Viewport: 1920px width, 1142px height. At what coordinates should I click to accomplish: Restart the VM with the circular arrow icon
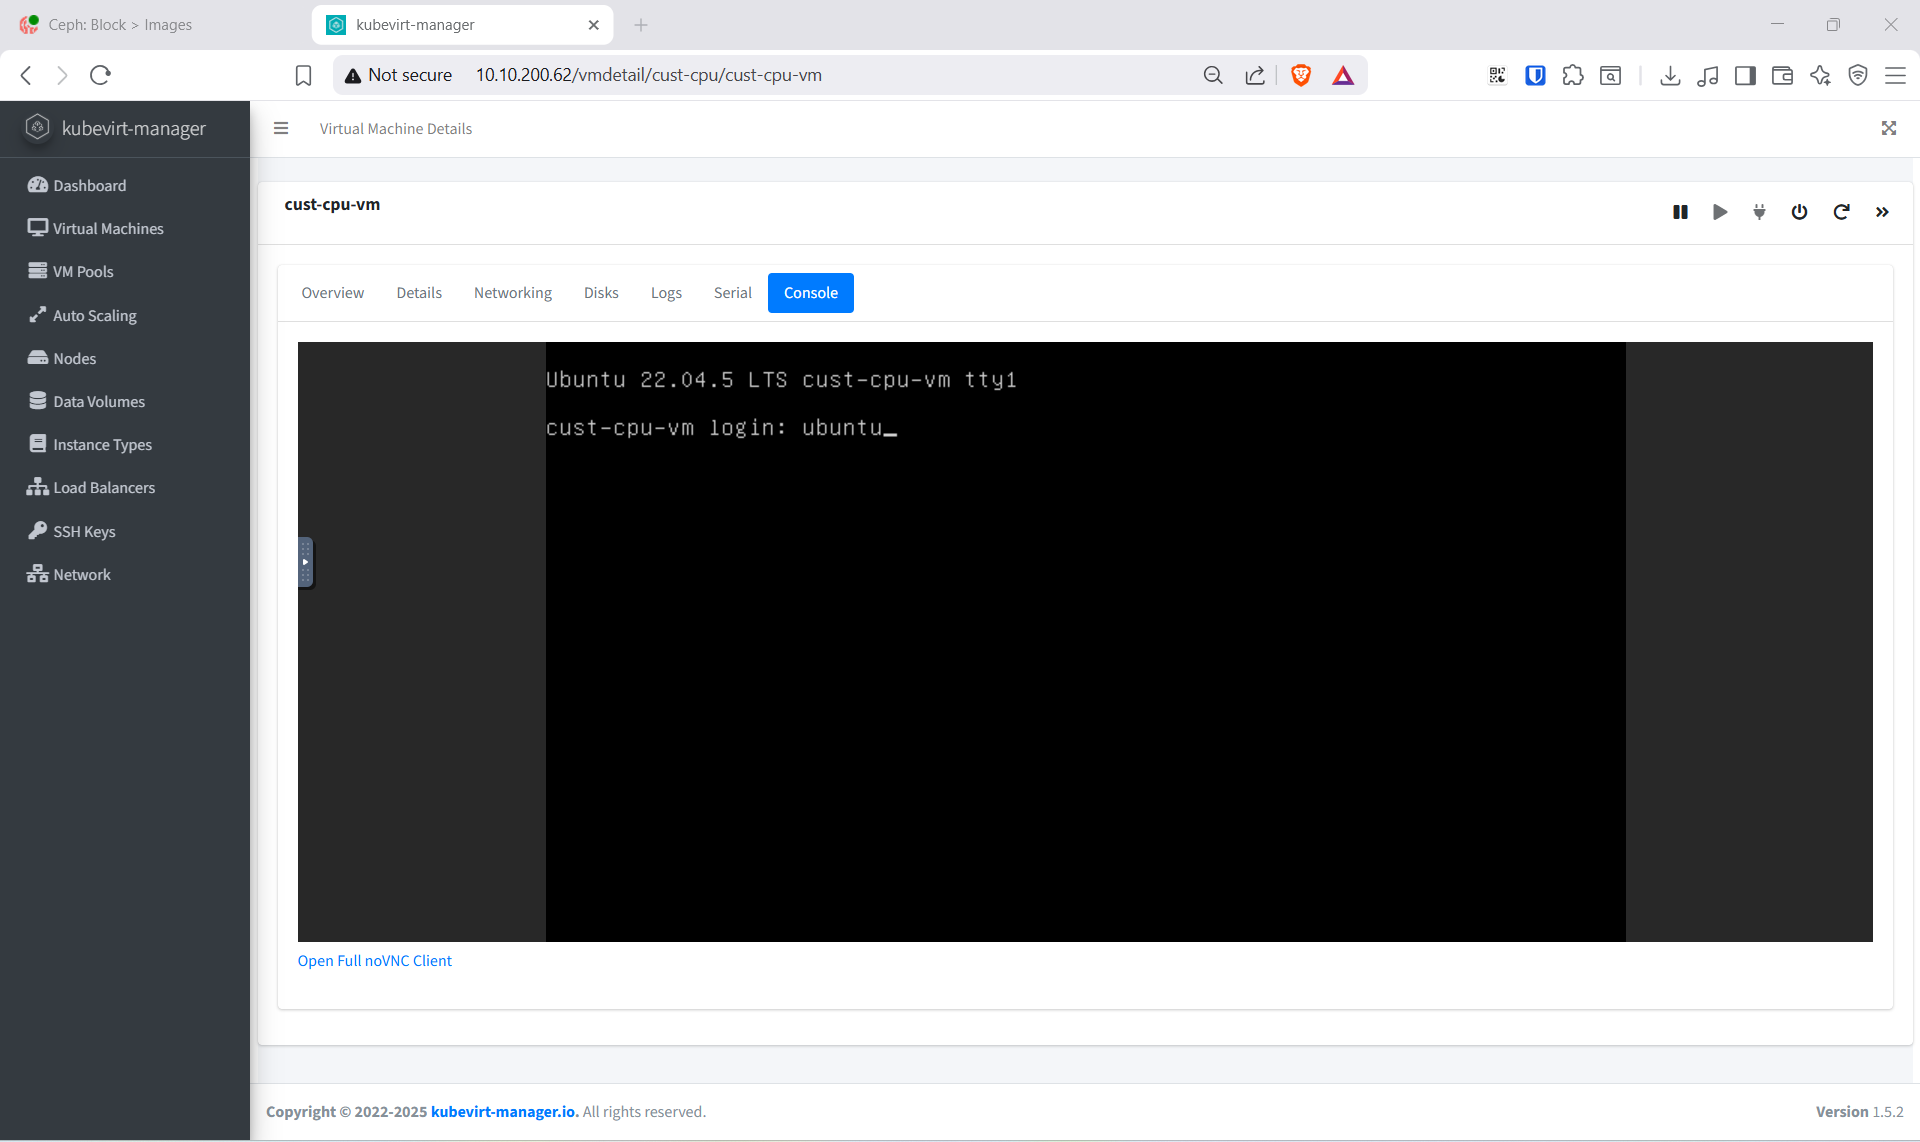1841,212
